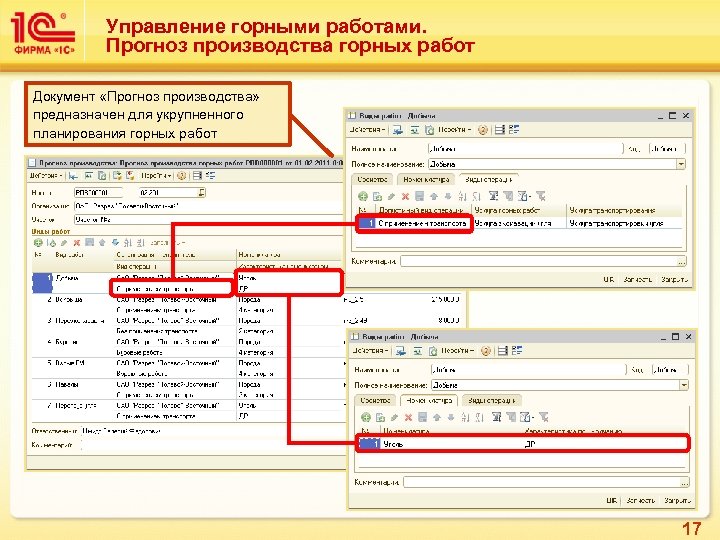This screenshot has width=720, height=540.
Task: Click Комментарий field in Уголь window
Action: (542, 482)
